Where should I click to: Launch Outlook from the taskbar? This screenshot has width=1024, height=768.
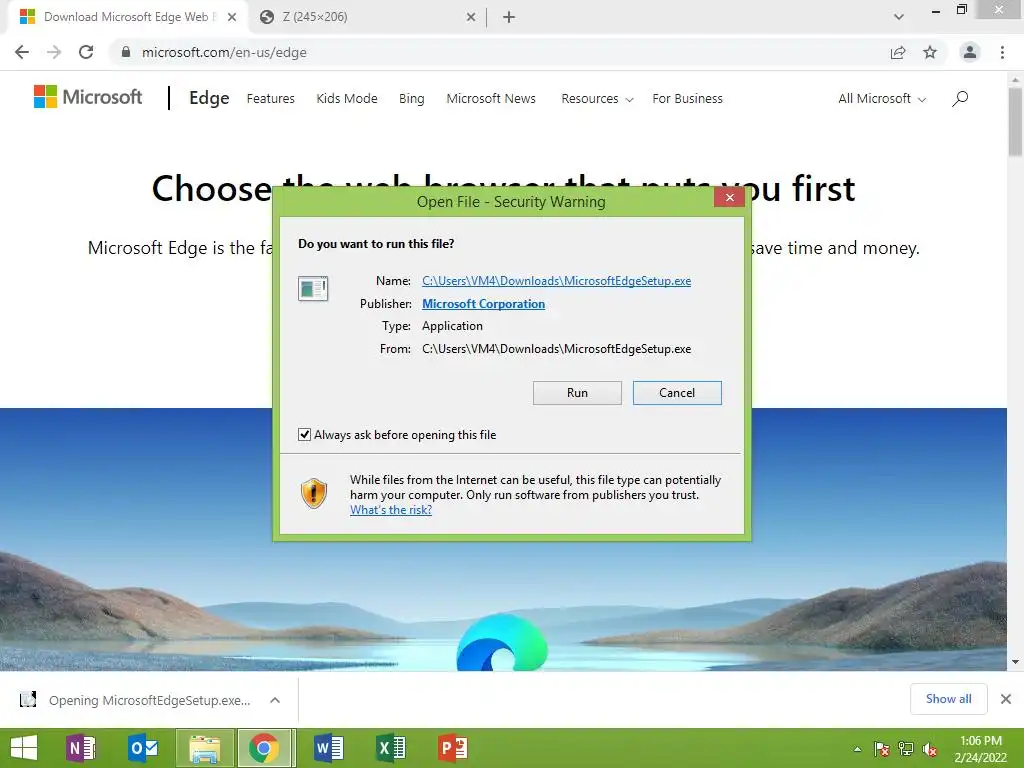pos(142,748)
